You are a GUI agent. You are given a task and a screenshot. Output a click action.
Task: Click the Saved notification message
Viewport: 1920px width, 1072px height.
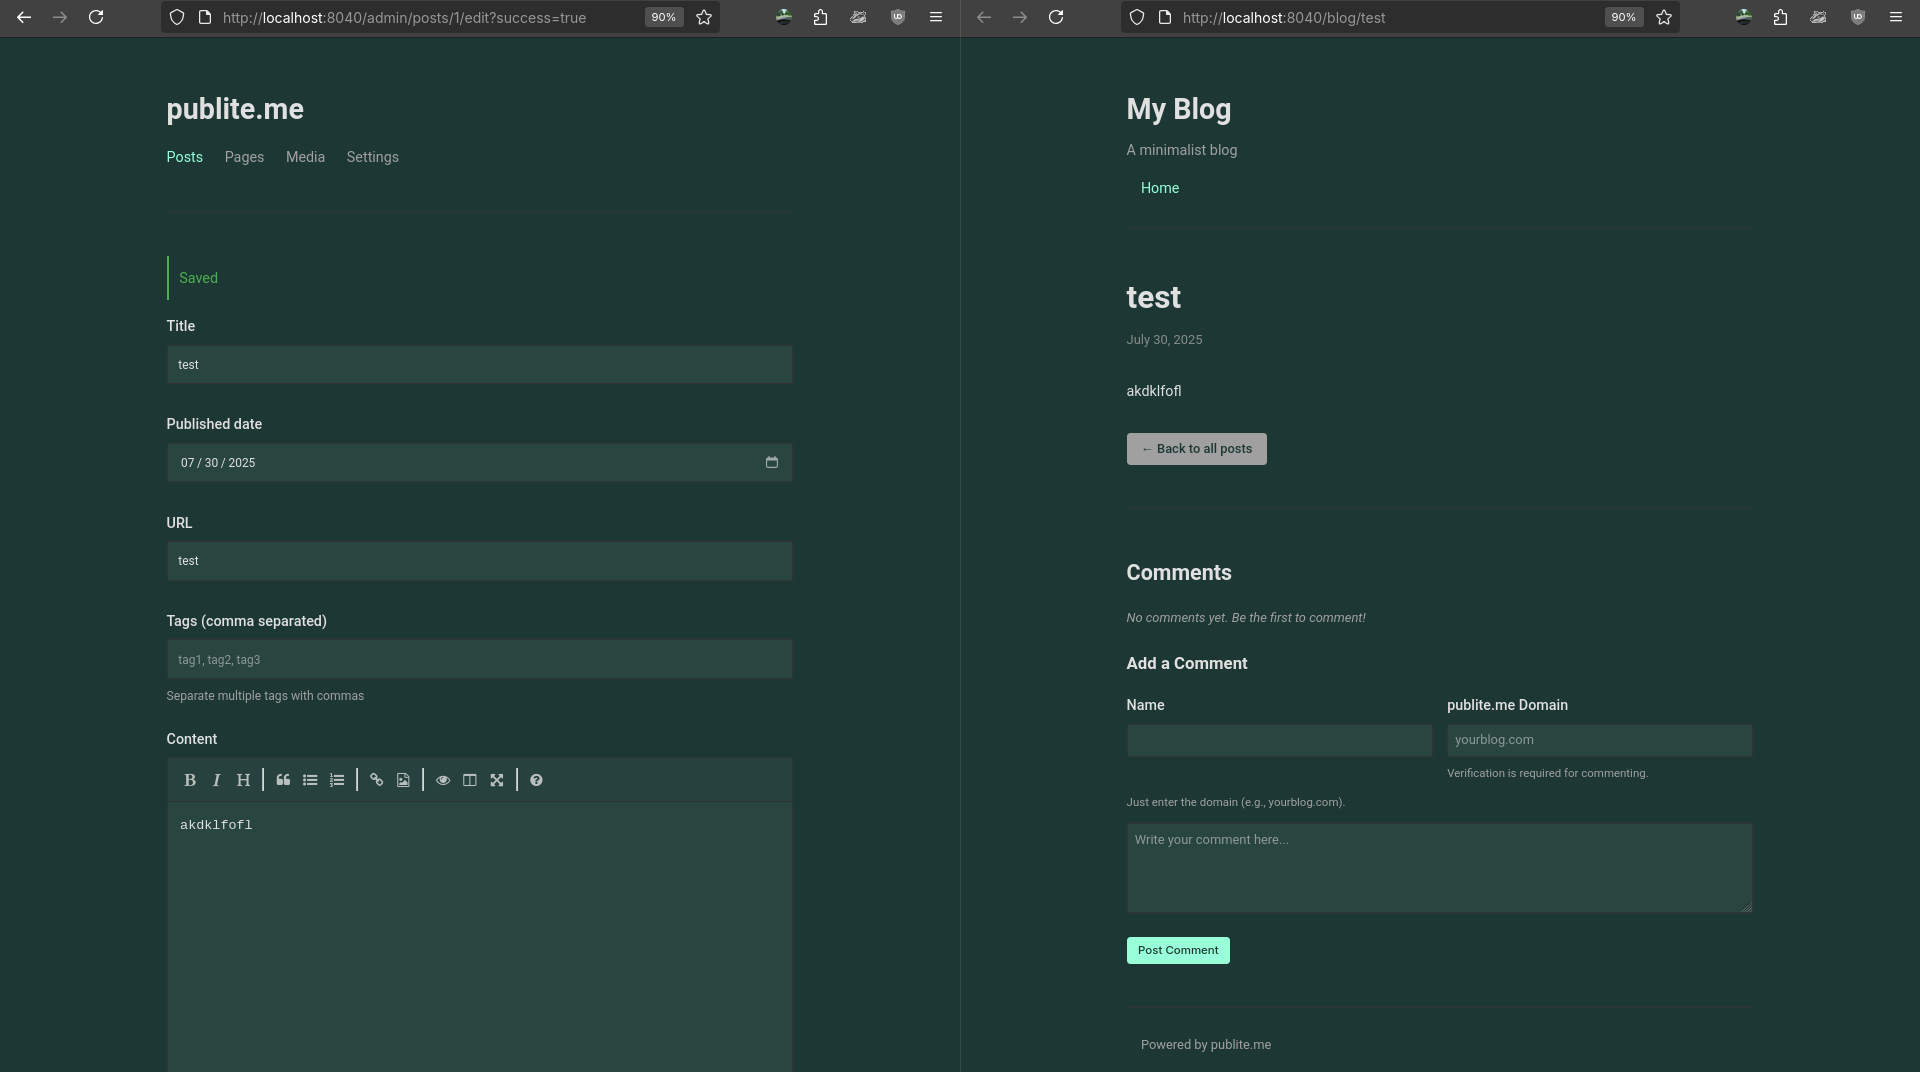(x=198, y=278)
